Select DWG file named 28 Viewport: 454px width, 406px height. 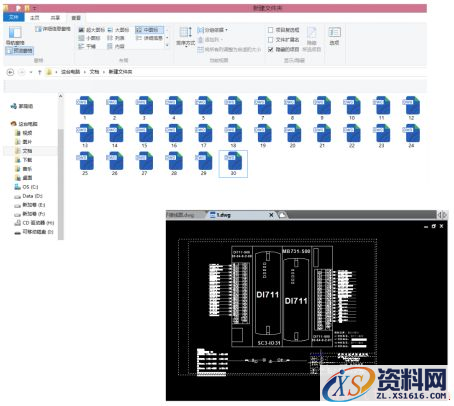click(174, 163)
